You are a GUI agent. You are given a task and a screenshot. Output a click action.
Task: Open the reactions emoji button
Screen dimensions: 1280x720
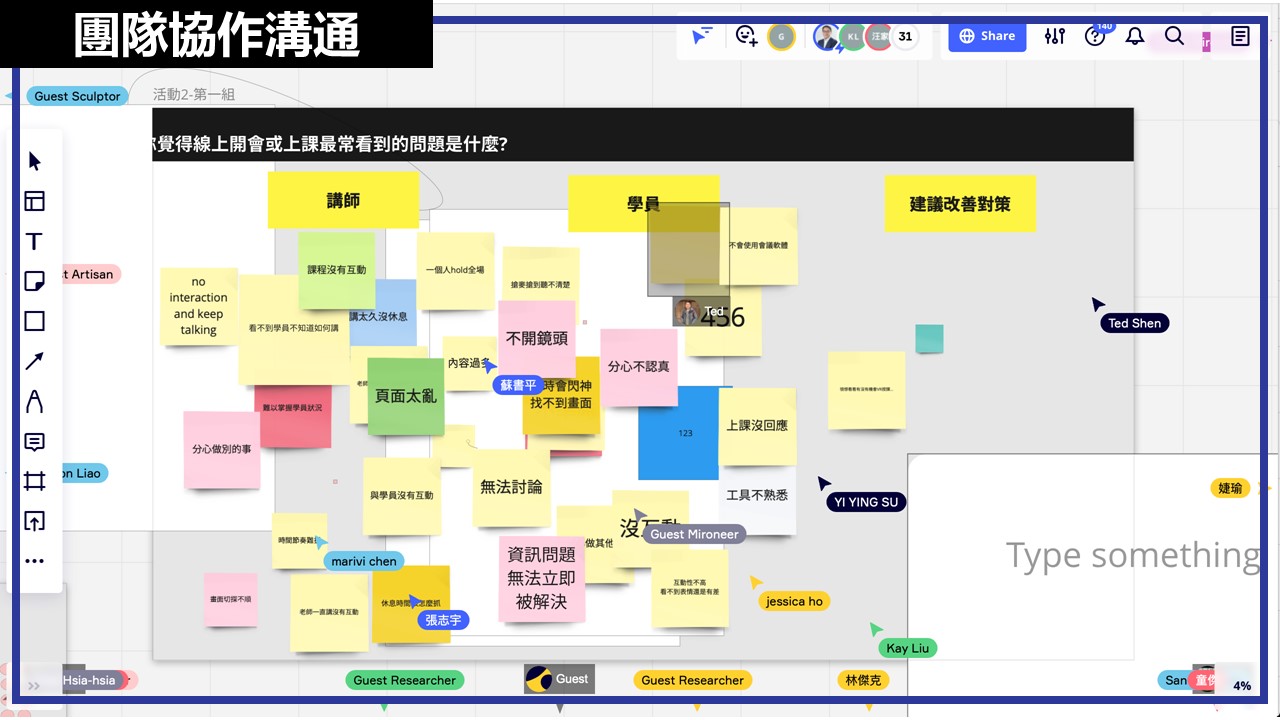coord(746,37)
